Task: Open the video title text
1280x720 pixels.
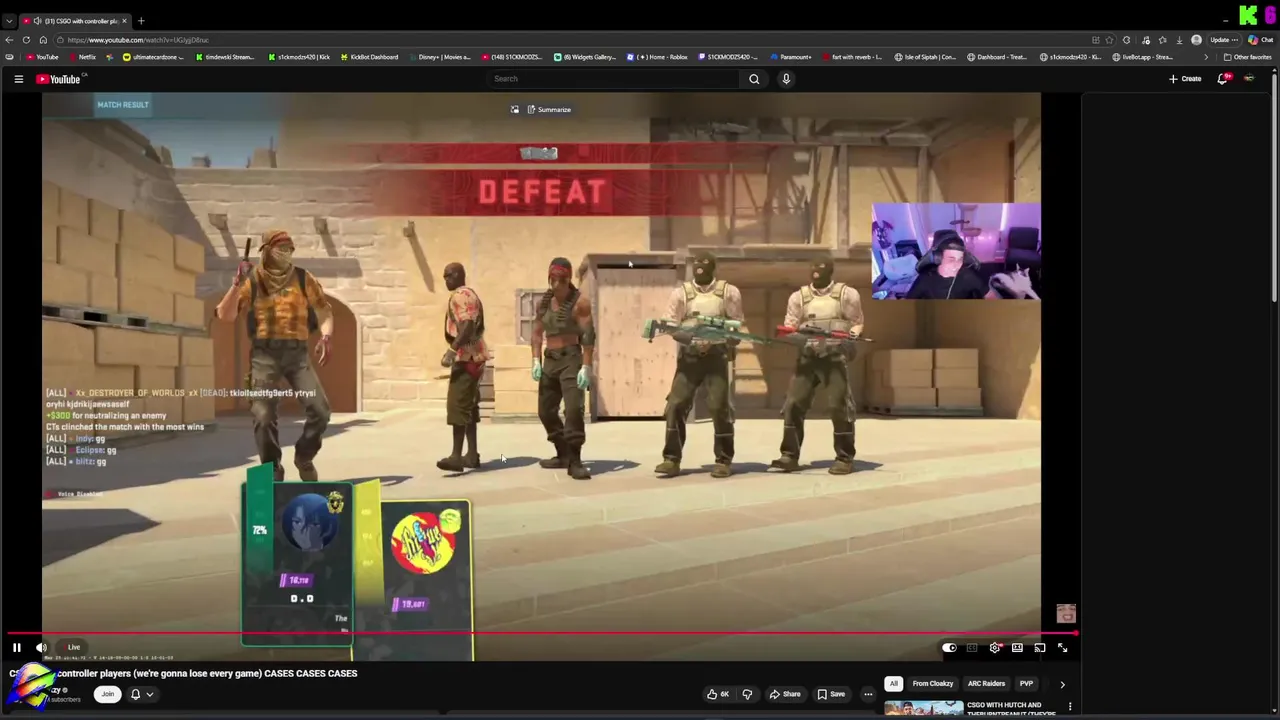Action: point(183,674)
